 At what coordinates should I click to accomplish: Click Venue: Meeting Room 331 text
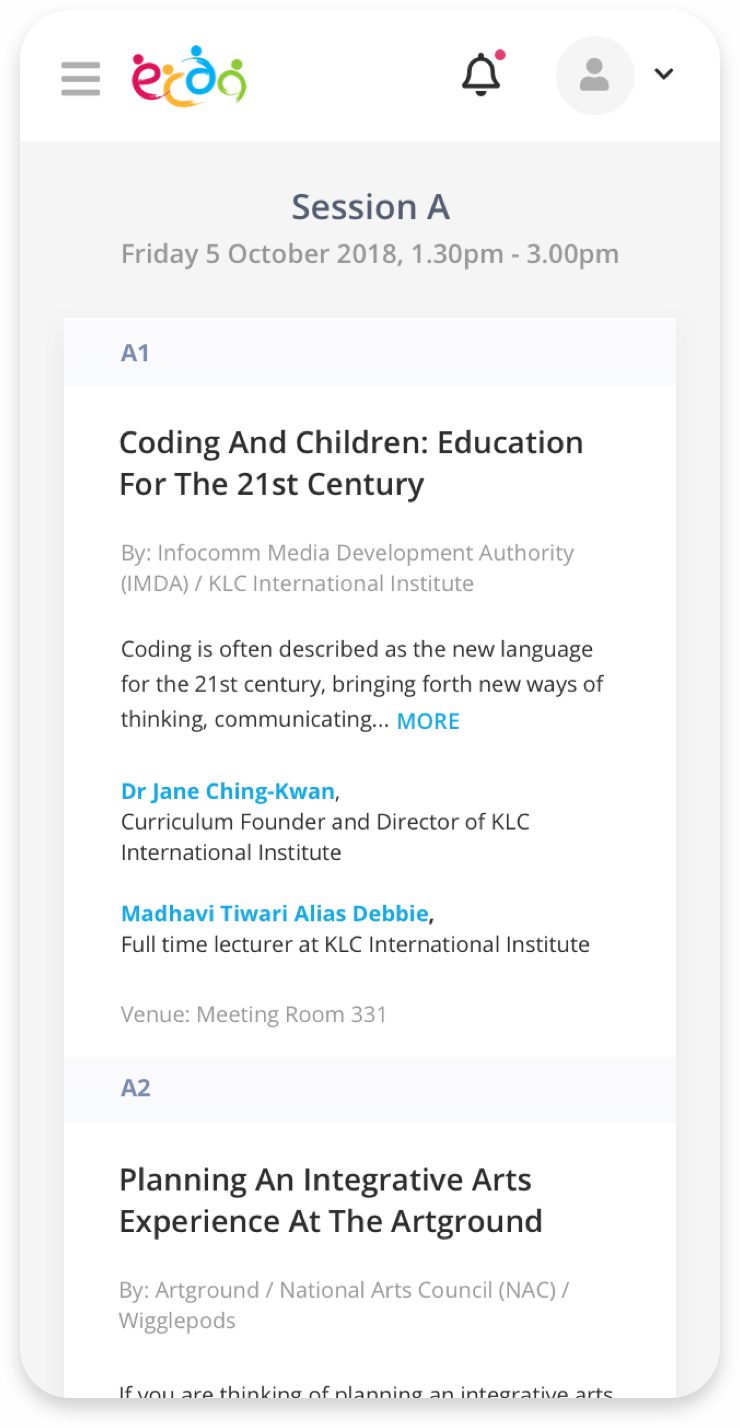point(254,1014)
